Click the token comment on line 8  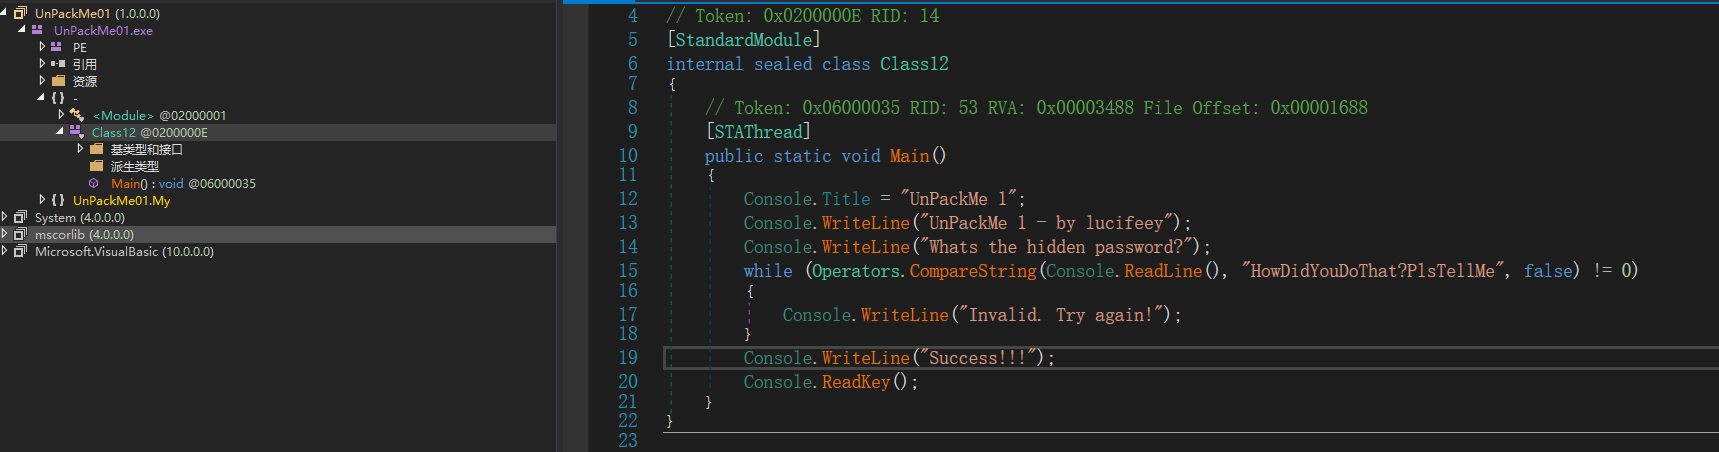(1036, 108)
